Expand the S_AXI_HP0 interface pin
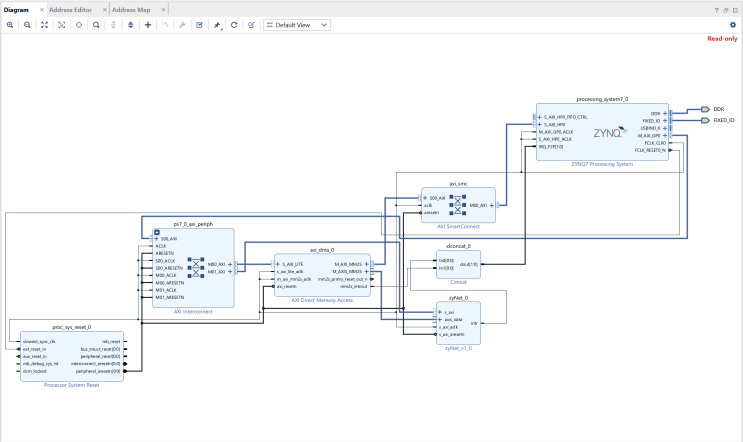 tap(539, 125)
